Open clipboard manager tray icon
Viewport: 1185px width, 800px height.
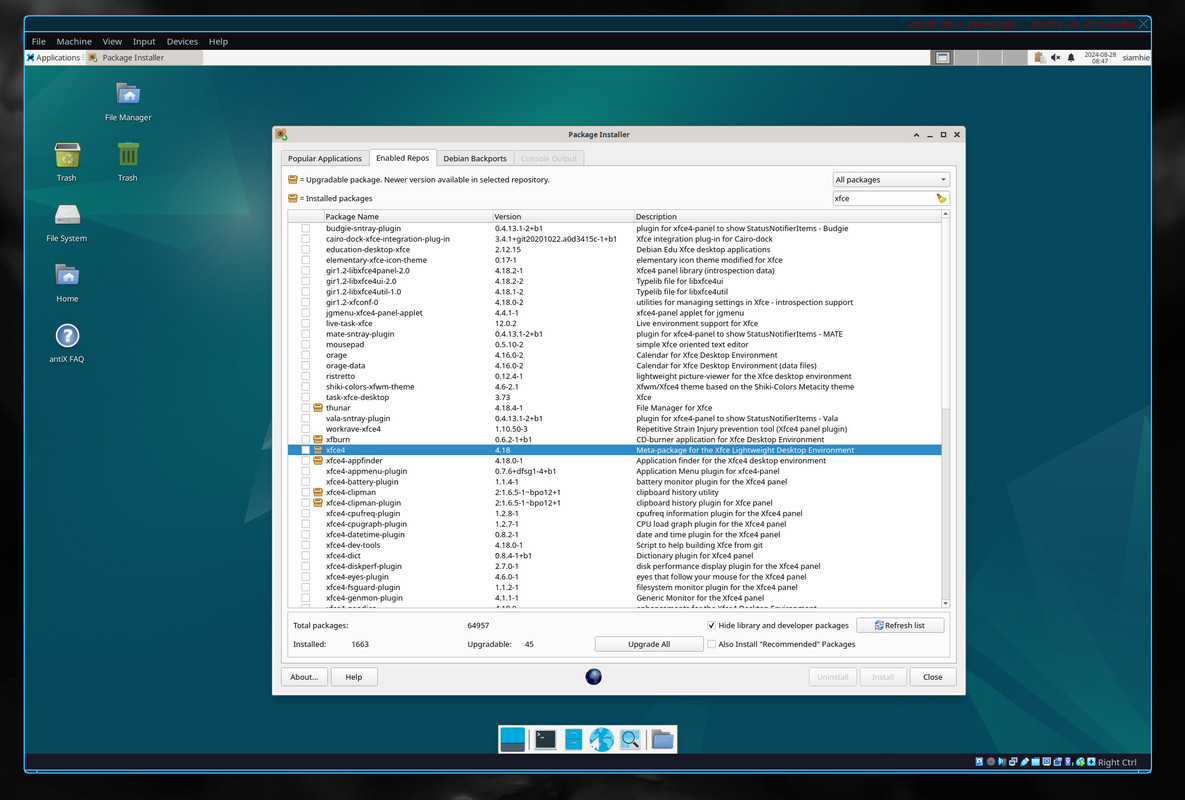click(1040, 57)
